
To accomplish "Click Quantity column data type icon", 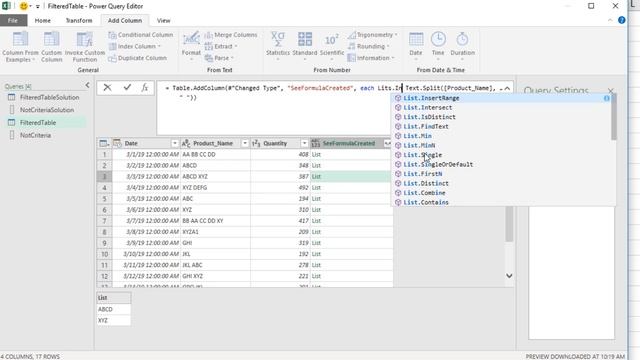I will [x=256, y=143].
